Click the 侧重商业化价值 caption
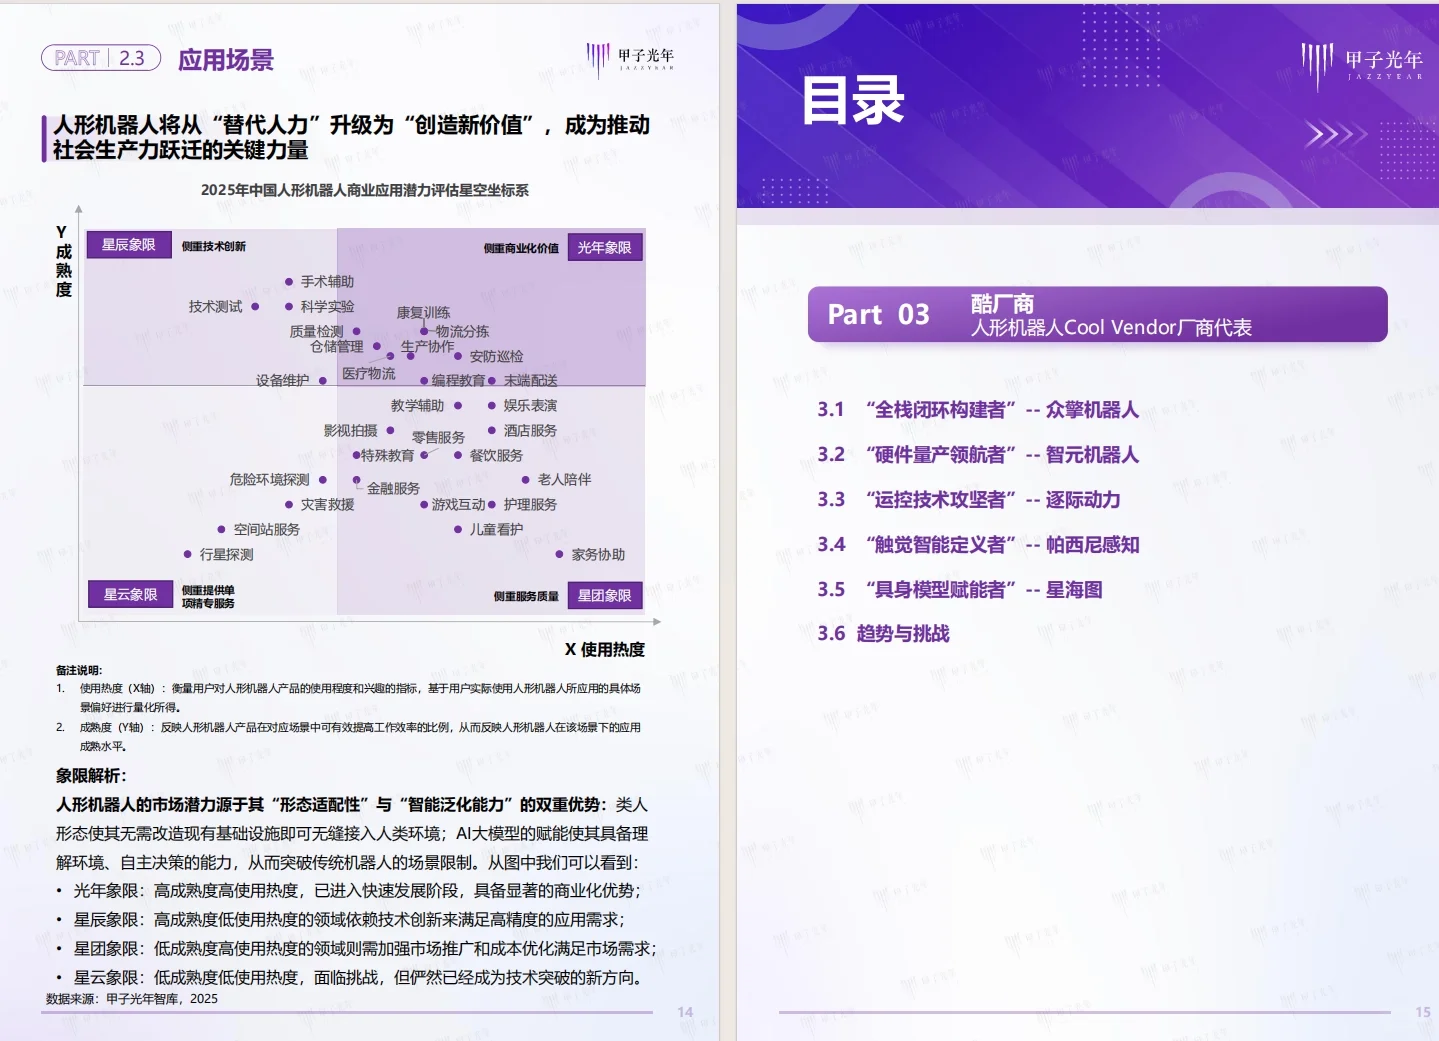 pyautogui.click(x=521, y=249)
